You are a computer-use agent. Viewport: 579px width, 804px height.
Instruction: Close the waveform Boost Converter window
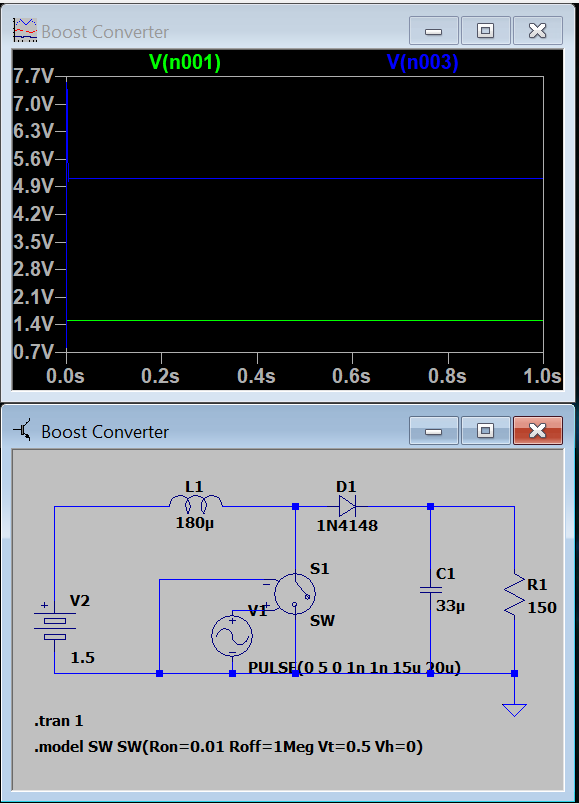point(537,31)
